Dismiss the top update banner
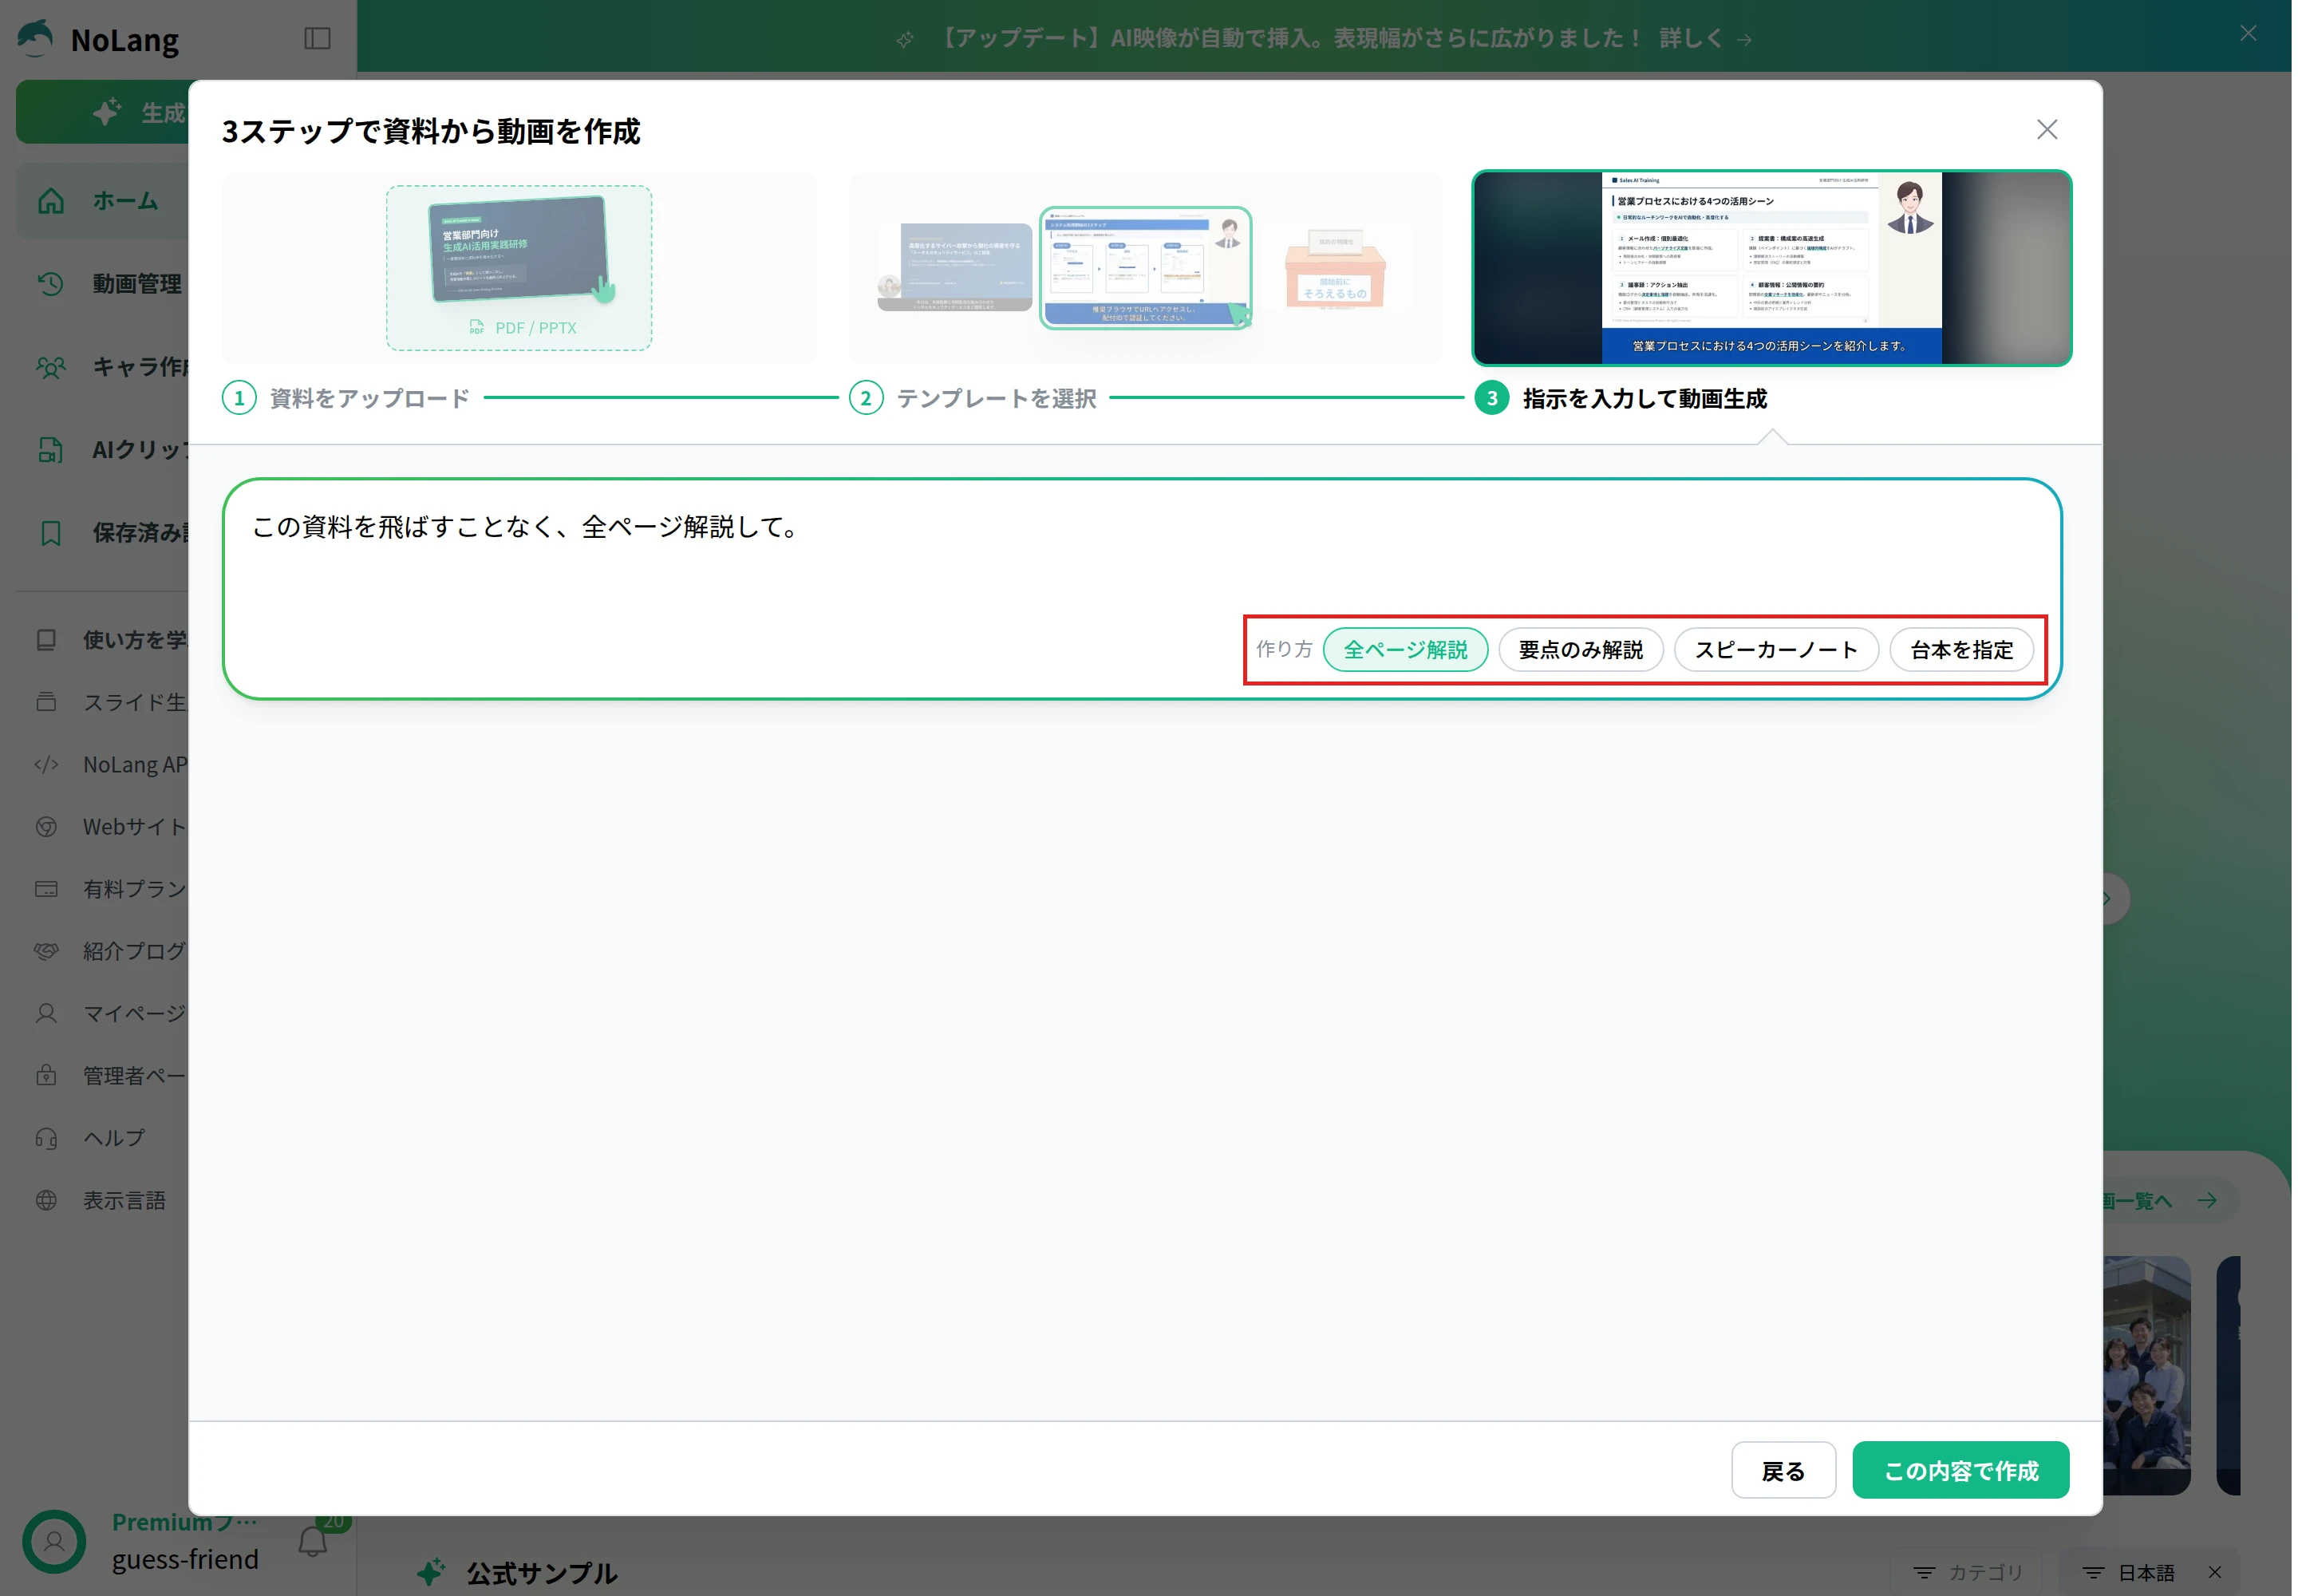This screenshot has height=1596, width=2298. (x=2248, y=34)
